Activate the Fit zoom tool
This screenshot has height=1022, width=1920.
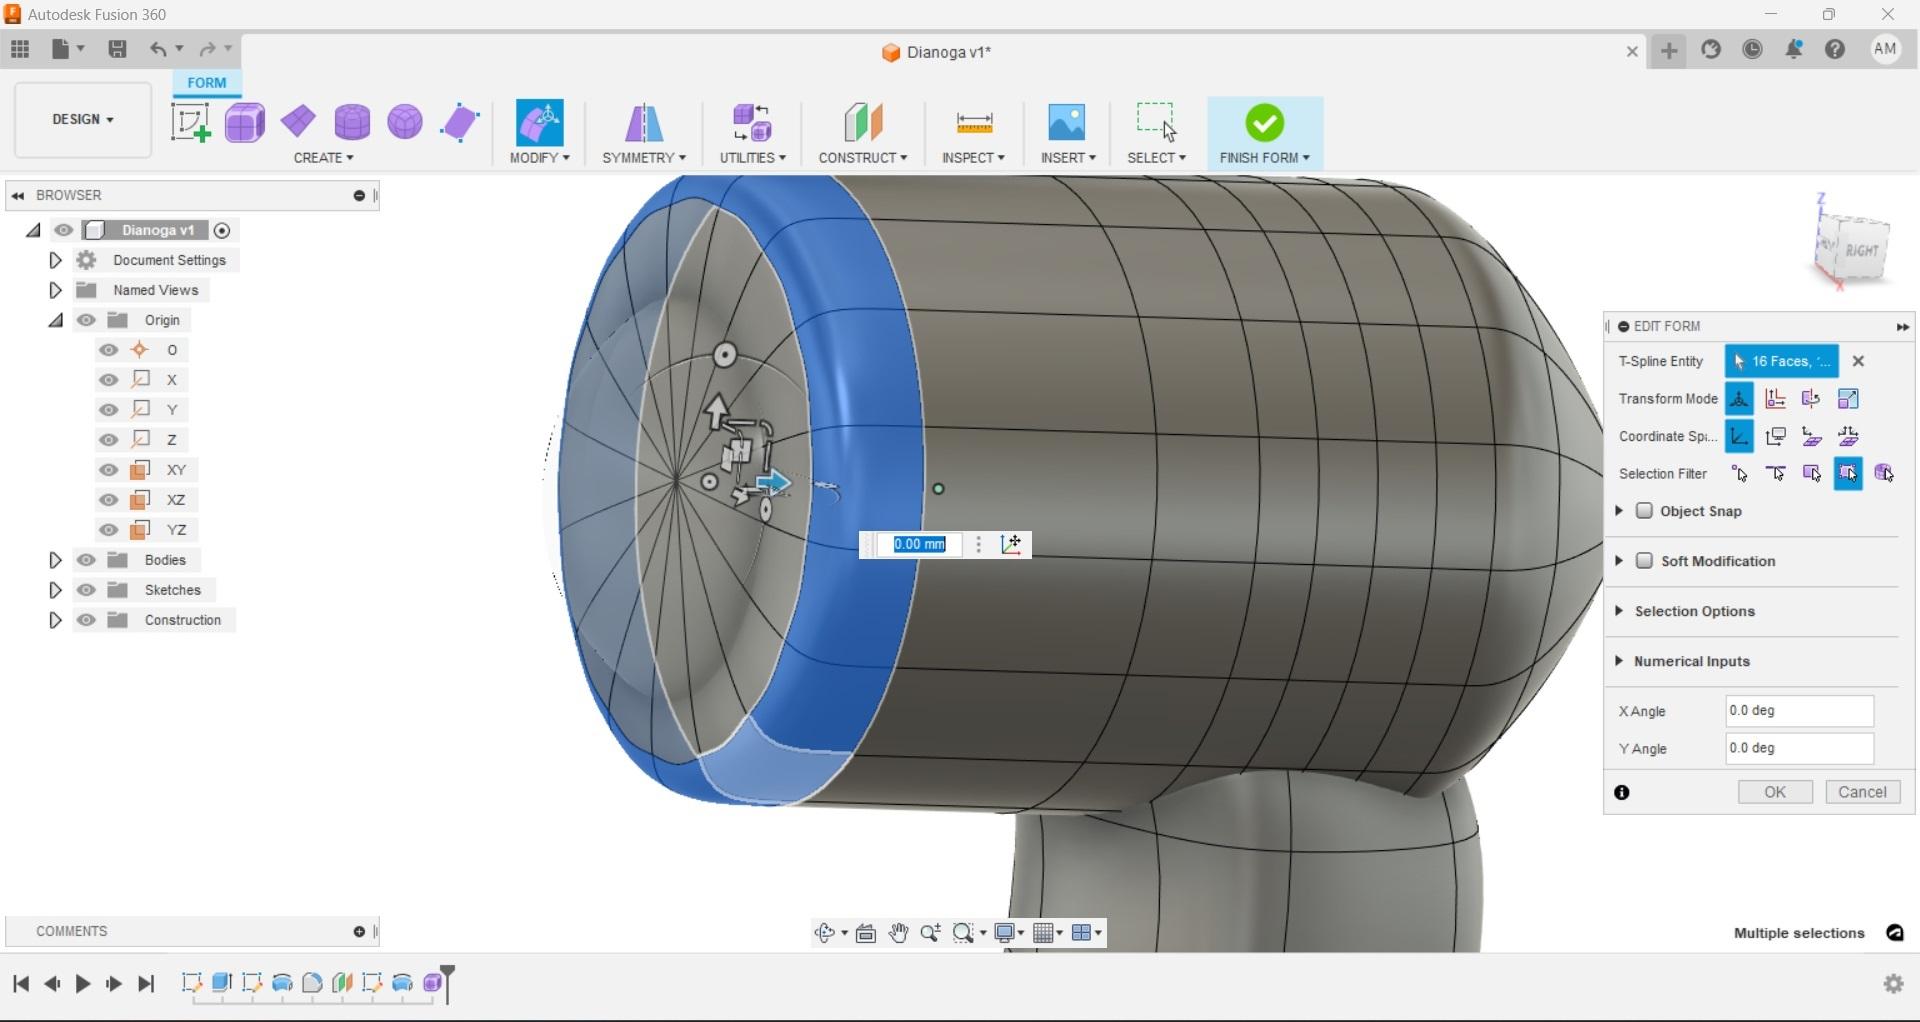pos(963,932)
